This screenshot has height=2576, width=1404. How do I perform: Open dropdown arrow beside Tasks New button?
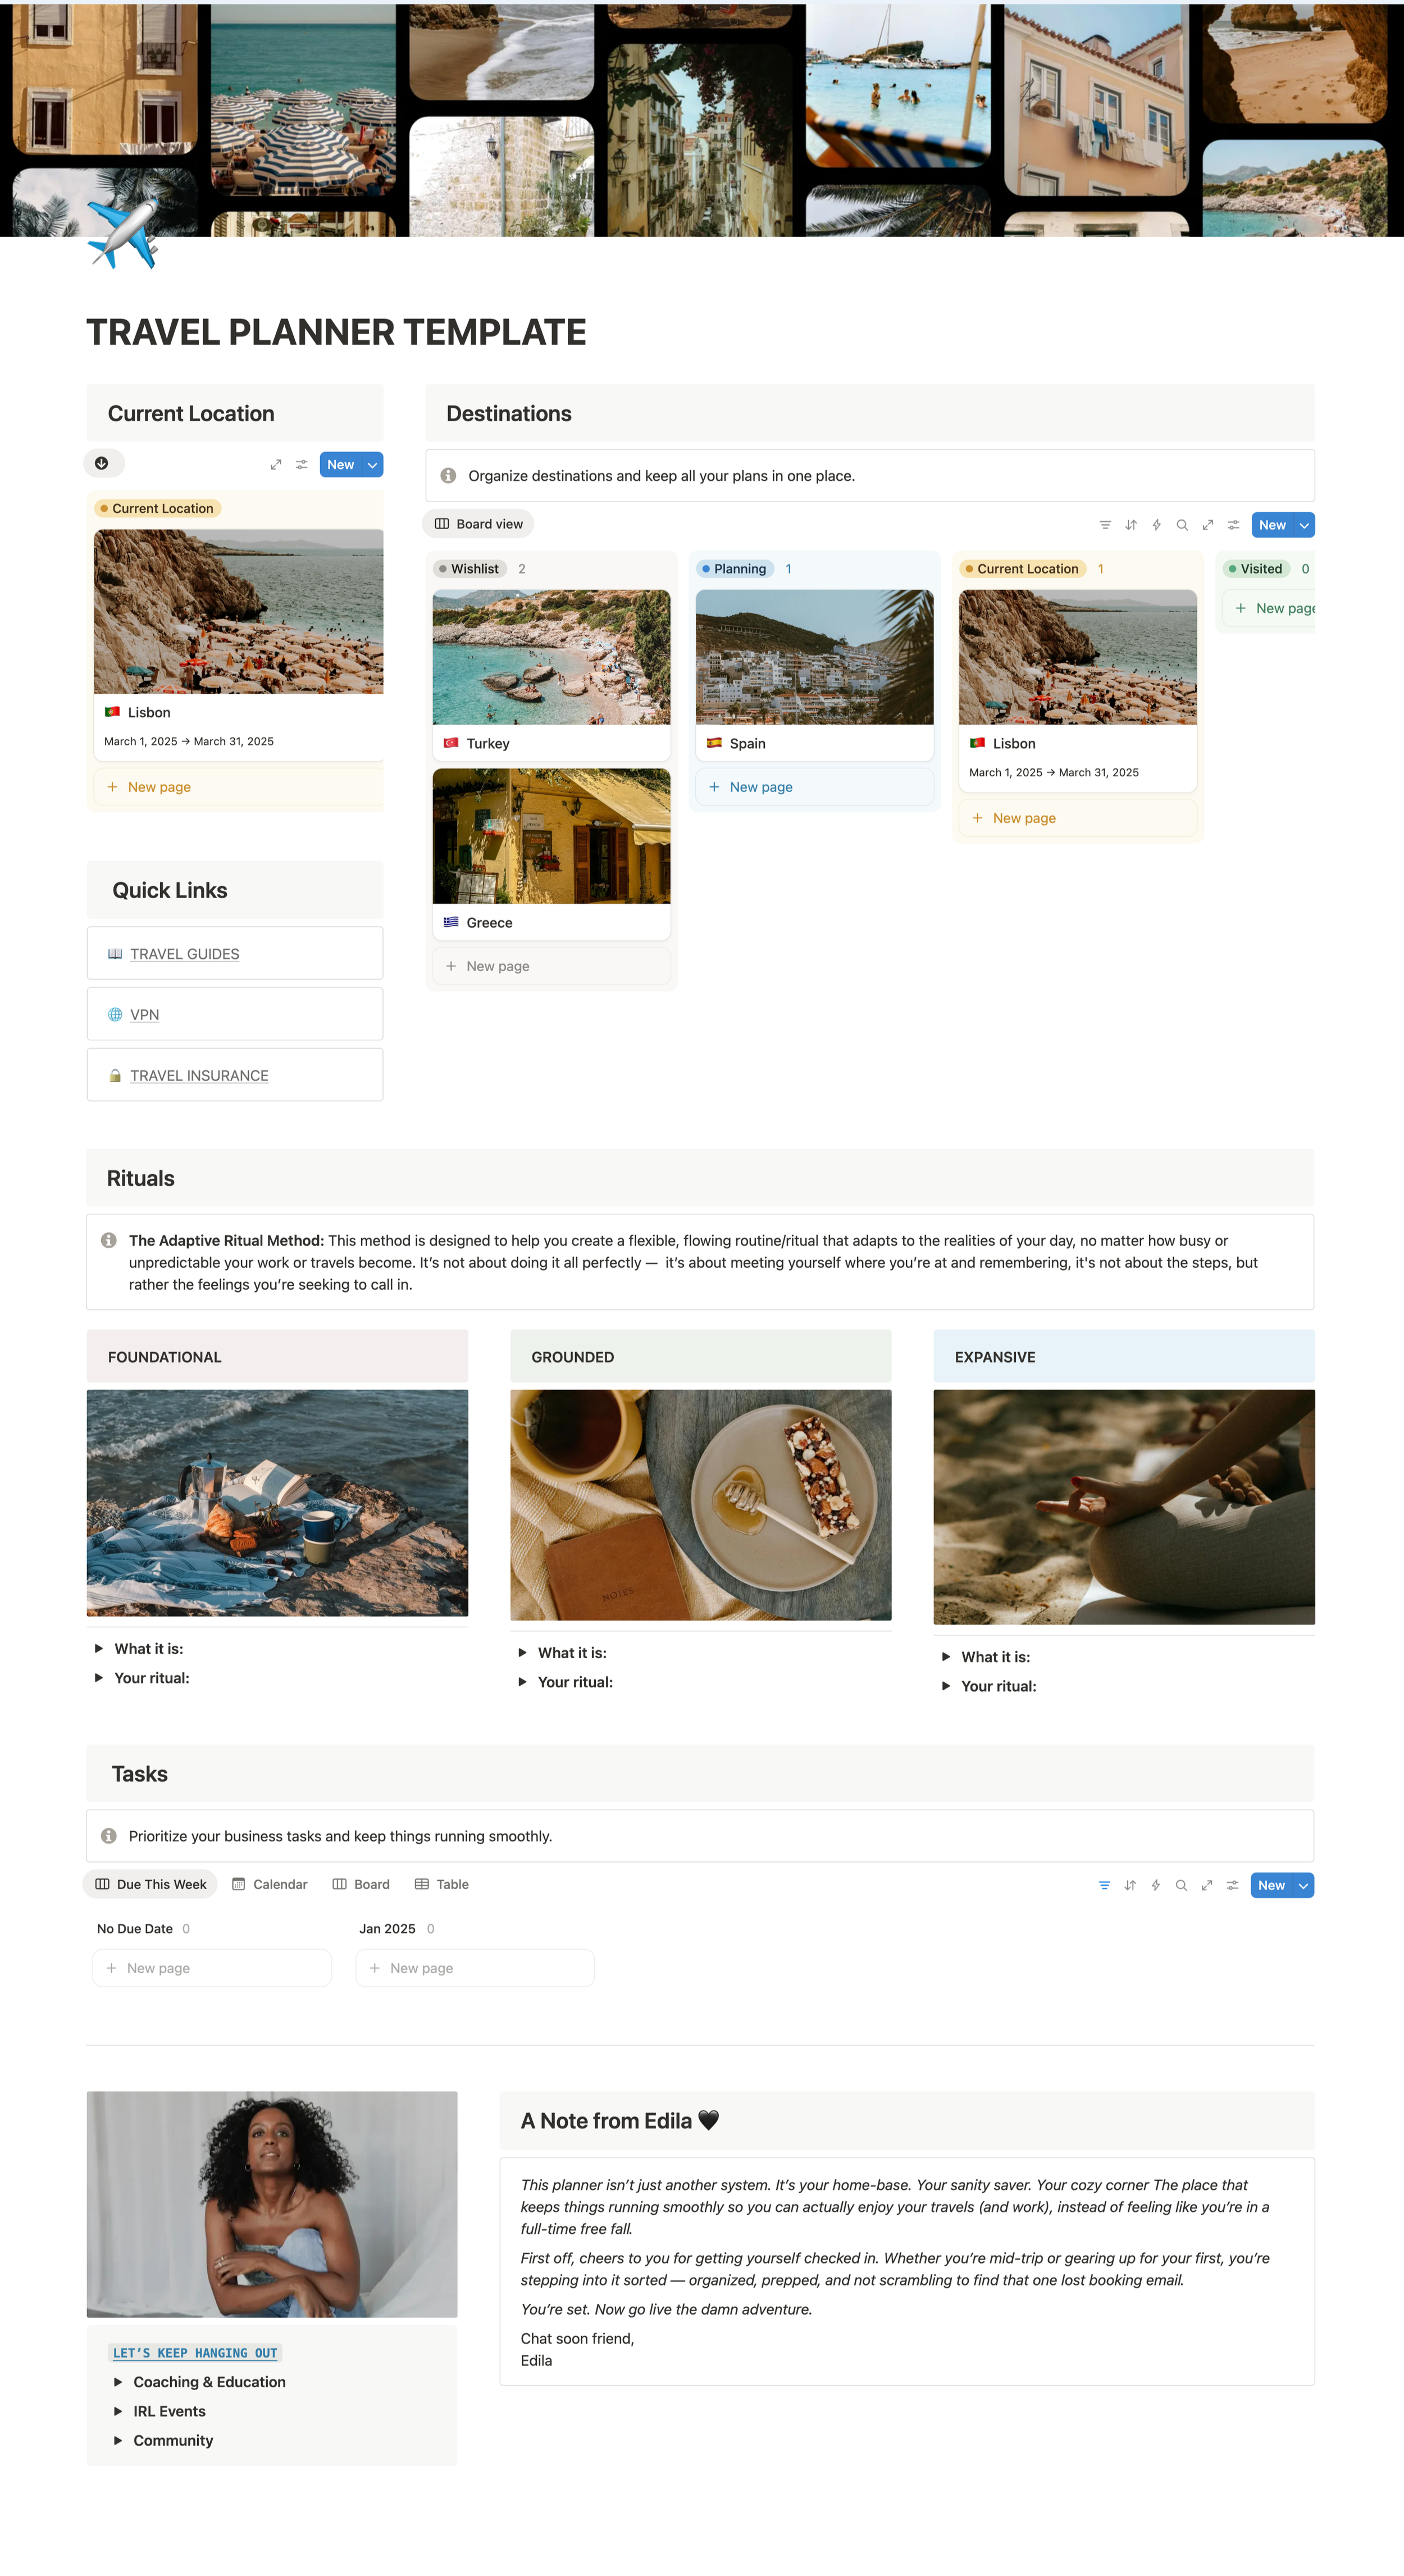[1303, 1885]
